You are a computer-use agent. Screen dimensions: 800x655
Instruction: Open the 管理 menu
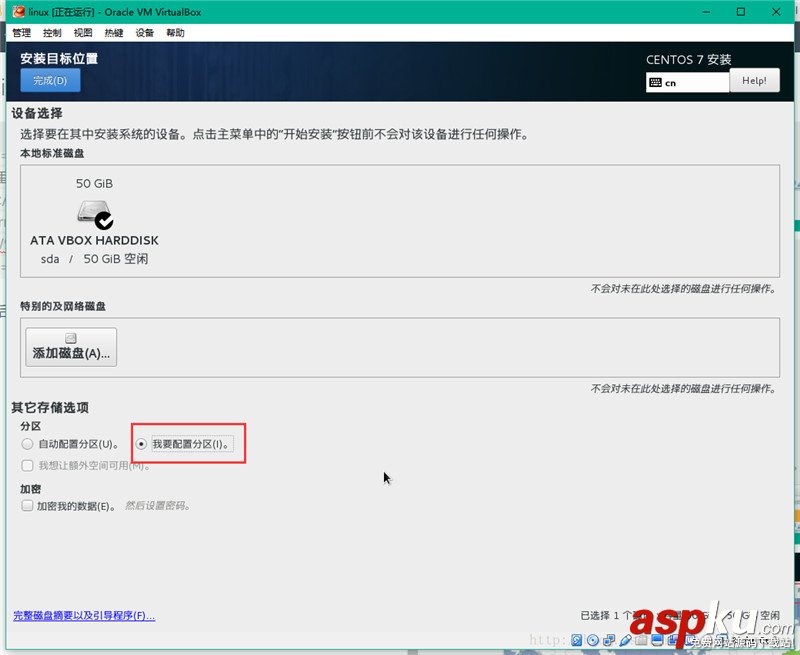(x=21, y=33)
